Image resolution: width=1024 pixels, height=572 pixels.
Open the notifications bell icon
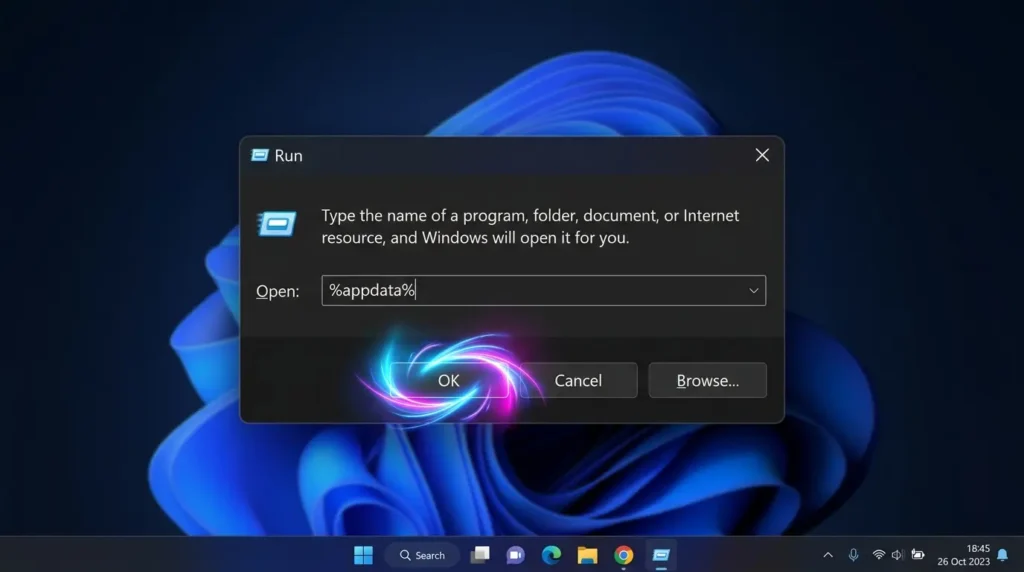pyautogui.click(x=1002, y=555)
